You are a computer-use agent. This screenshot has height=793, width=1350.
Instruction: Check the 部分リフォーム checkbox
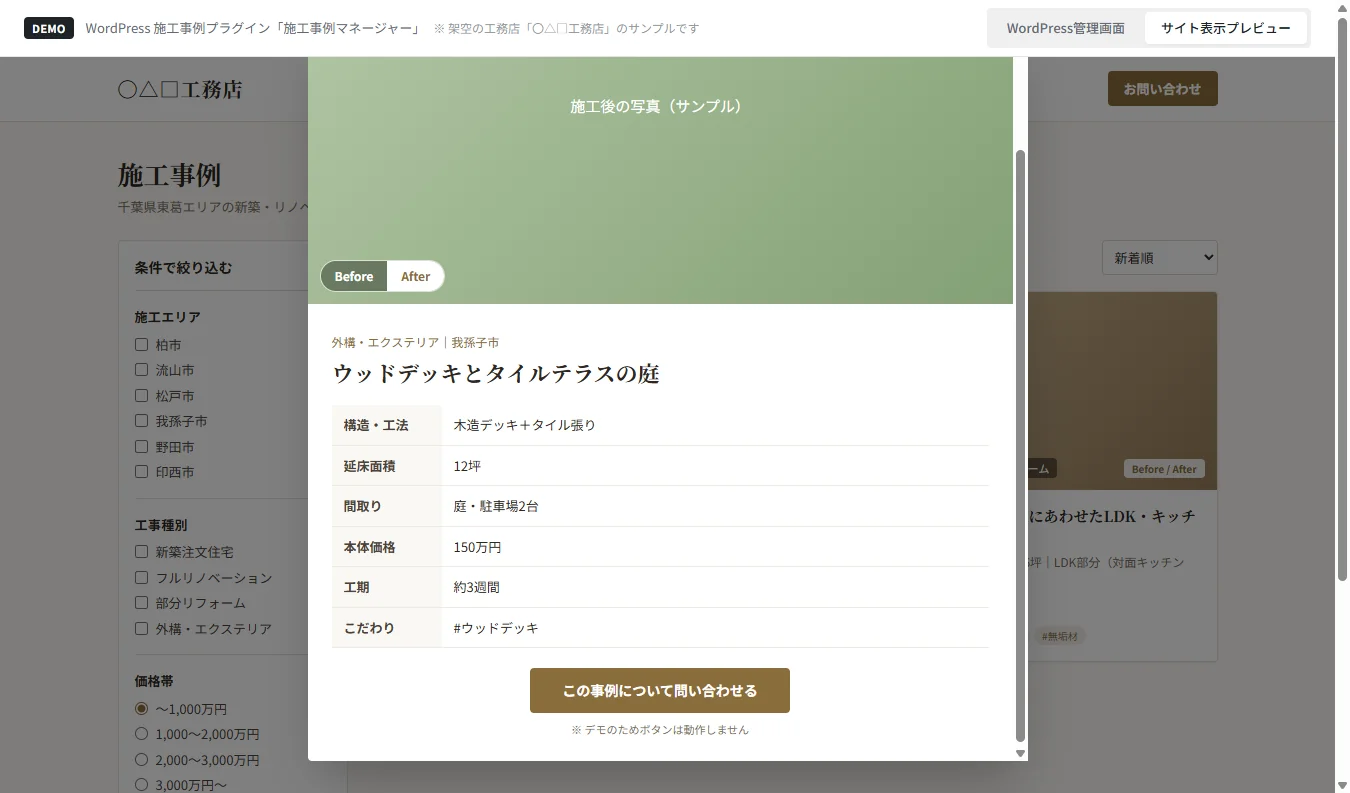[x=141, y=603]
